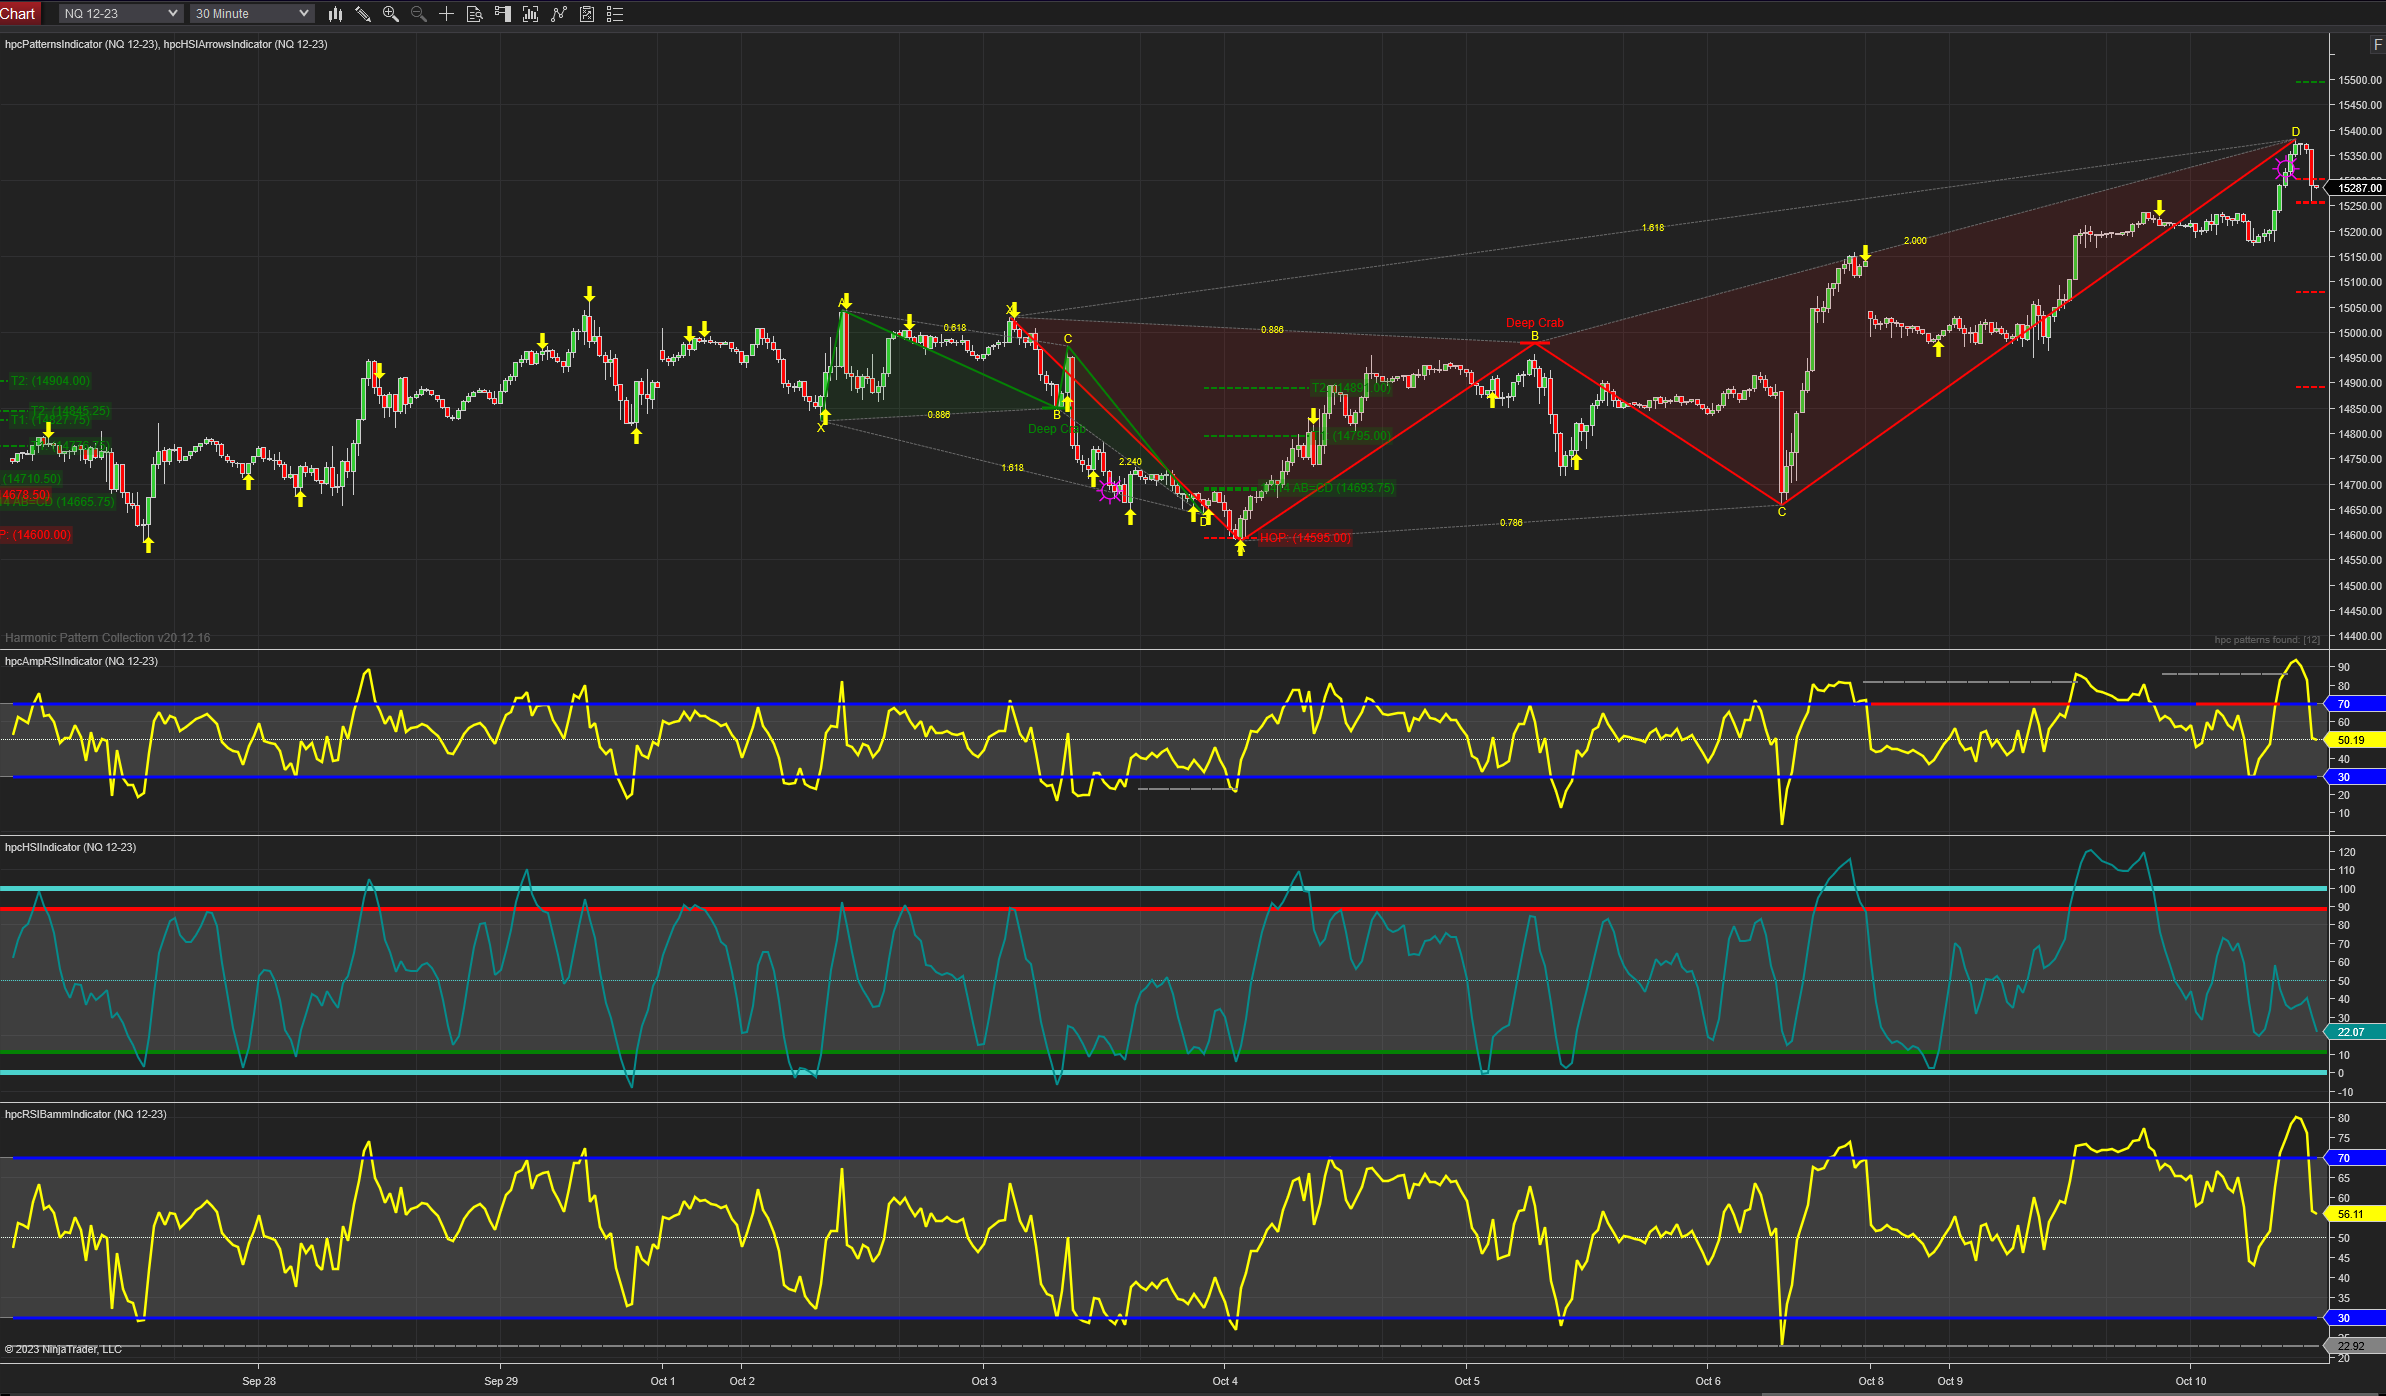Click the Chart tab label
The width and height of the screenshot is (2386, 1396).
[18, 14]
